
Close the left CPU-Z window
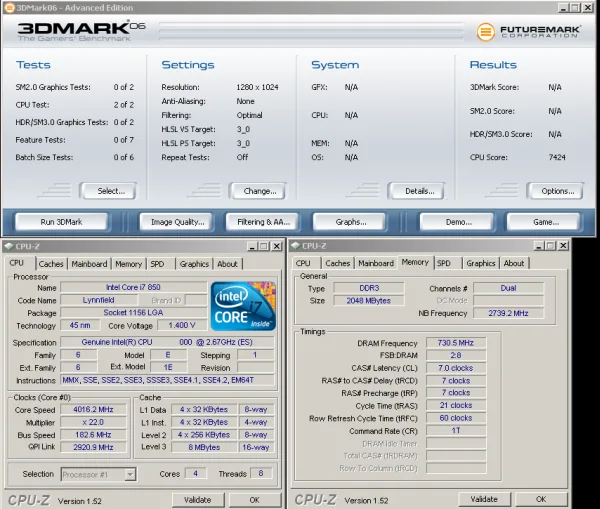[x=277, y=246]
